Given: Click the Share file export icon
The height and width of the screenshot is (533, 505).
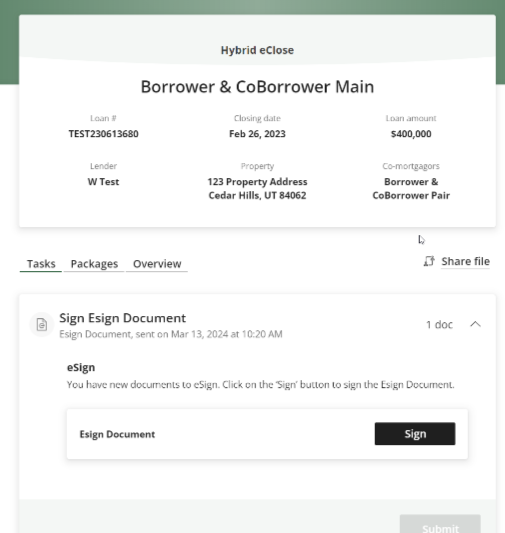Looking at the screenshot, I should coord(429,261).
